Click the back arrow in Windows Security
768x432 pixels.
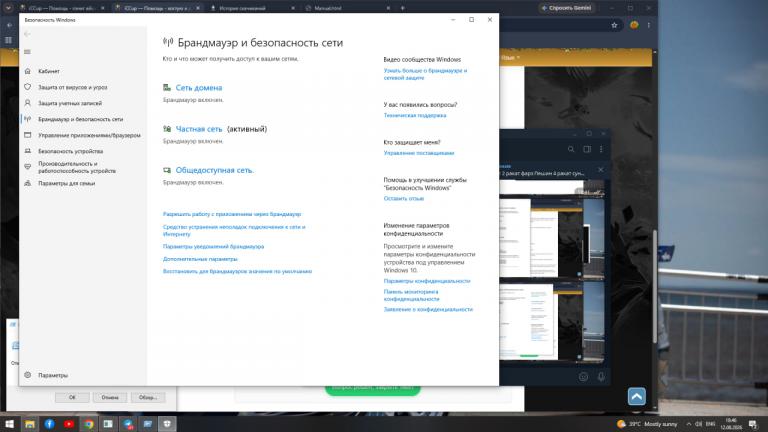point(27,34)
